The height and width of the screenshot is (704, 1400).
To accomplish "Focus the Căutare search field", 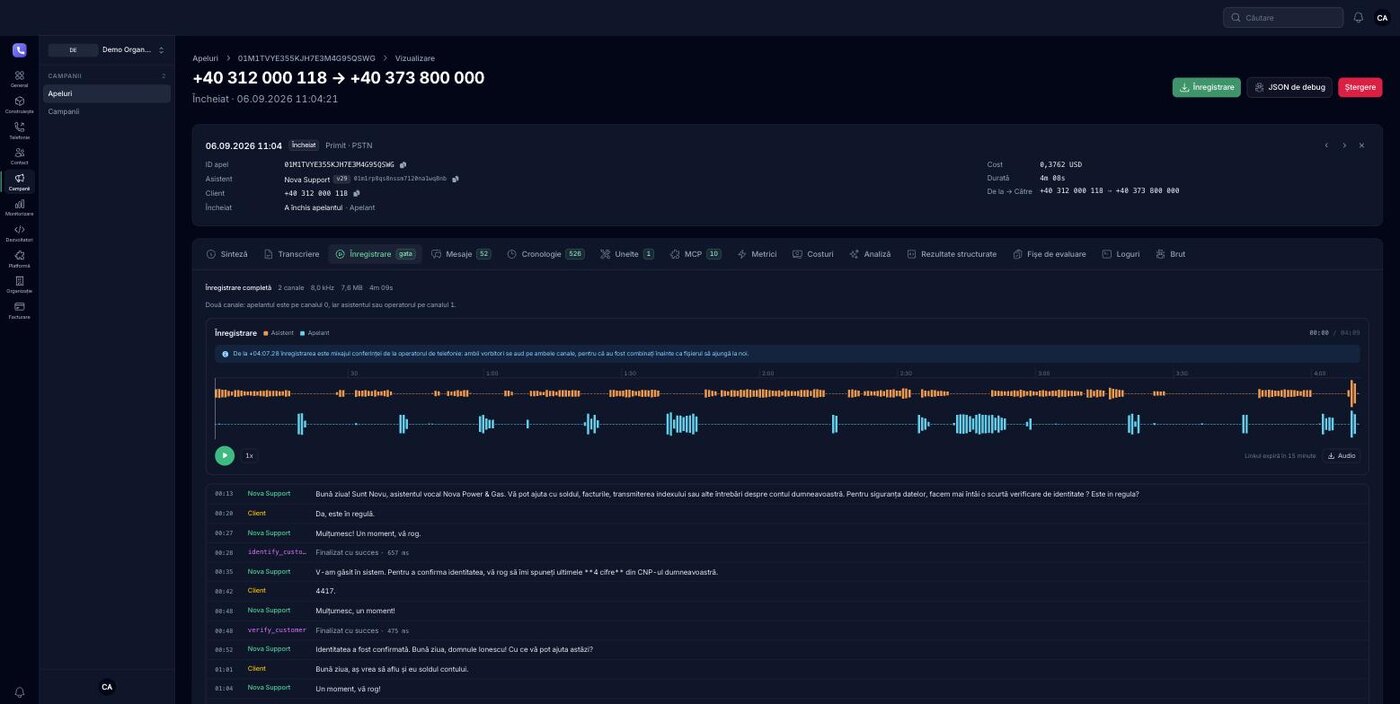I will 1283,17.
